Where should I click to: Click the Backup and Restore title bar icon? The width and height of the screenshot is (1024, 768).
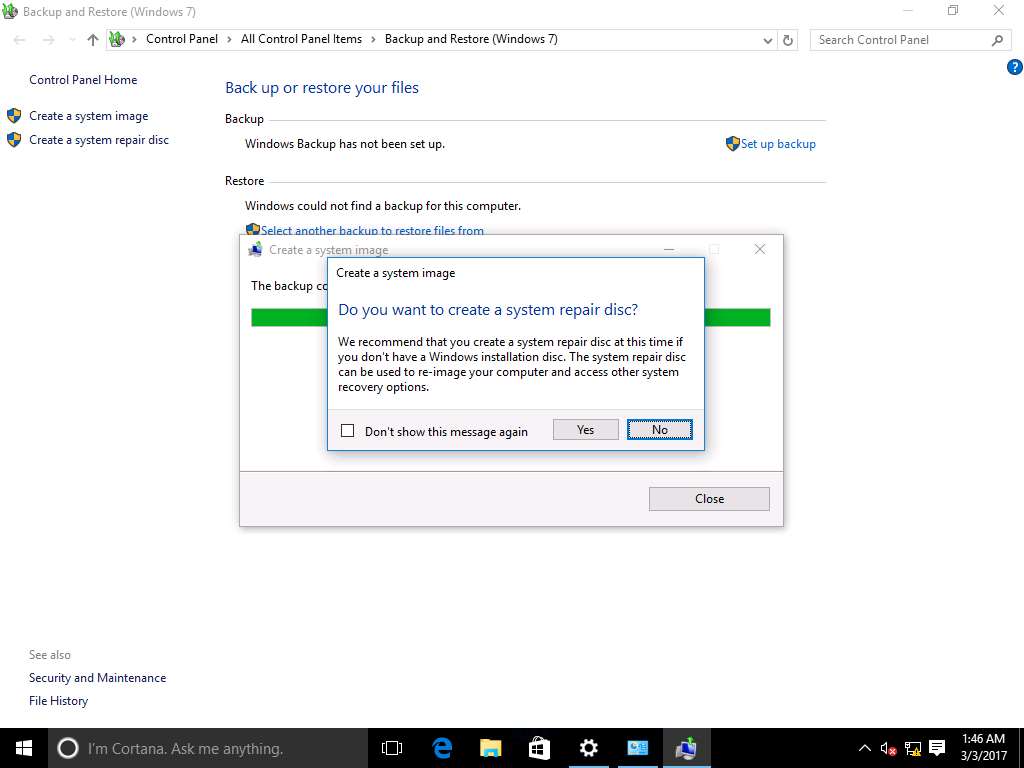coord(10,11)
